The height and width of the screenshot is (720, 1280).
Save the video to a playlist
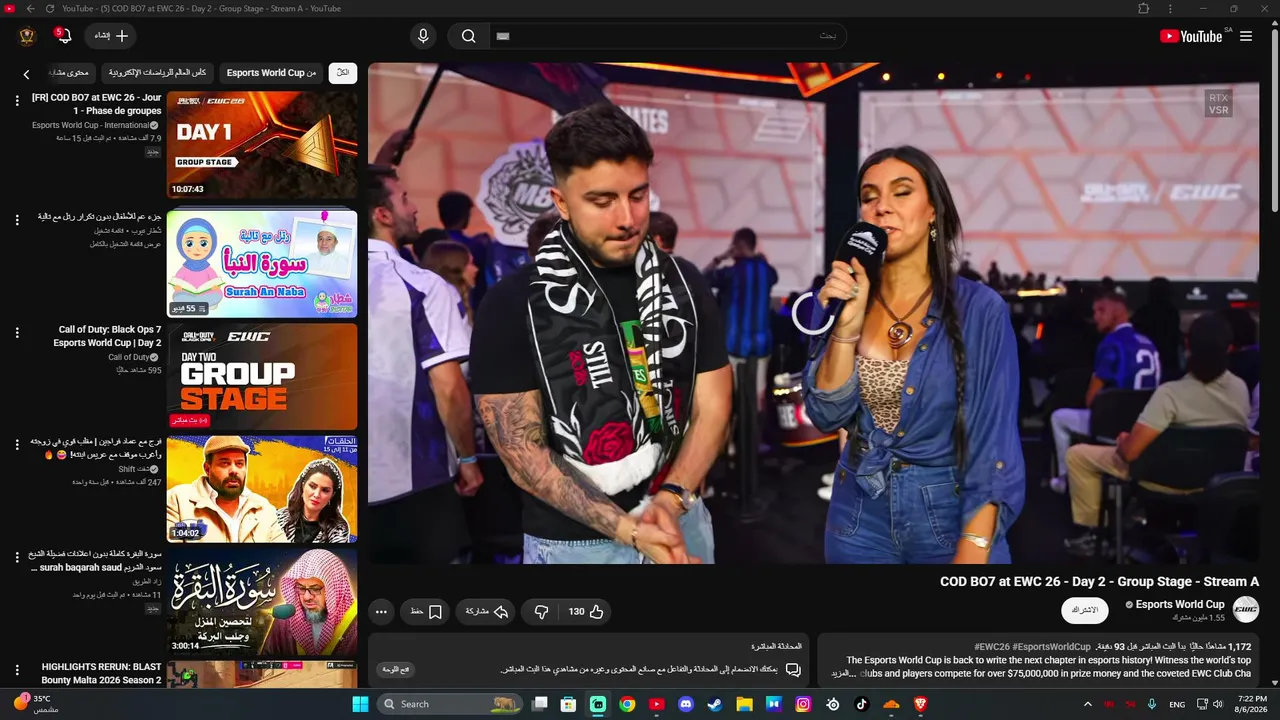tap(426, 612)
